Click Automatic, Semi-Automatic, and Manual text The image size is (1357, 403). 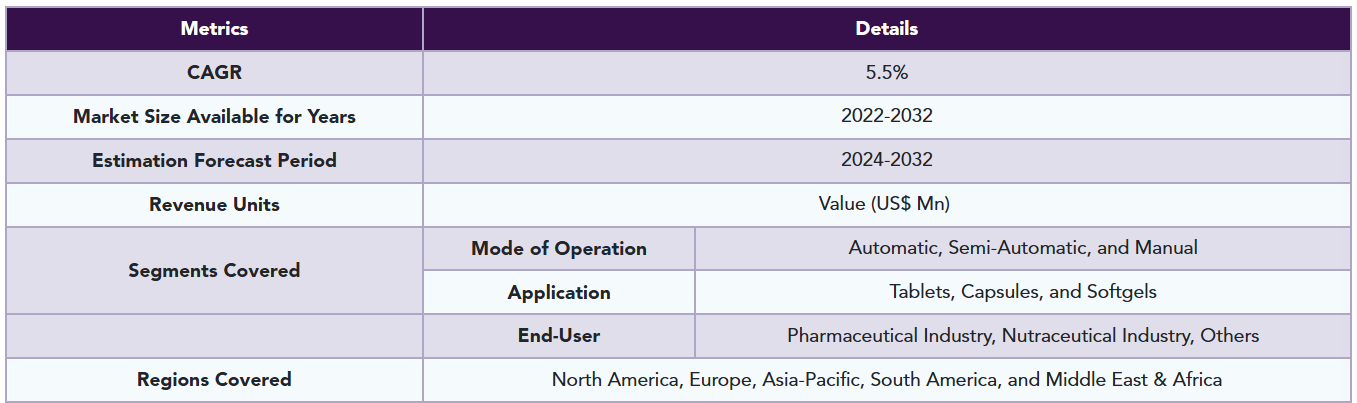click(x=1022, y=248)
